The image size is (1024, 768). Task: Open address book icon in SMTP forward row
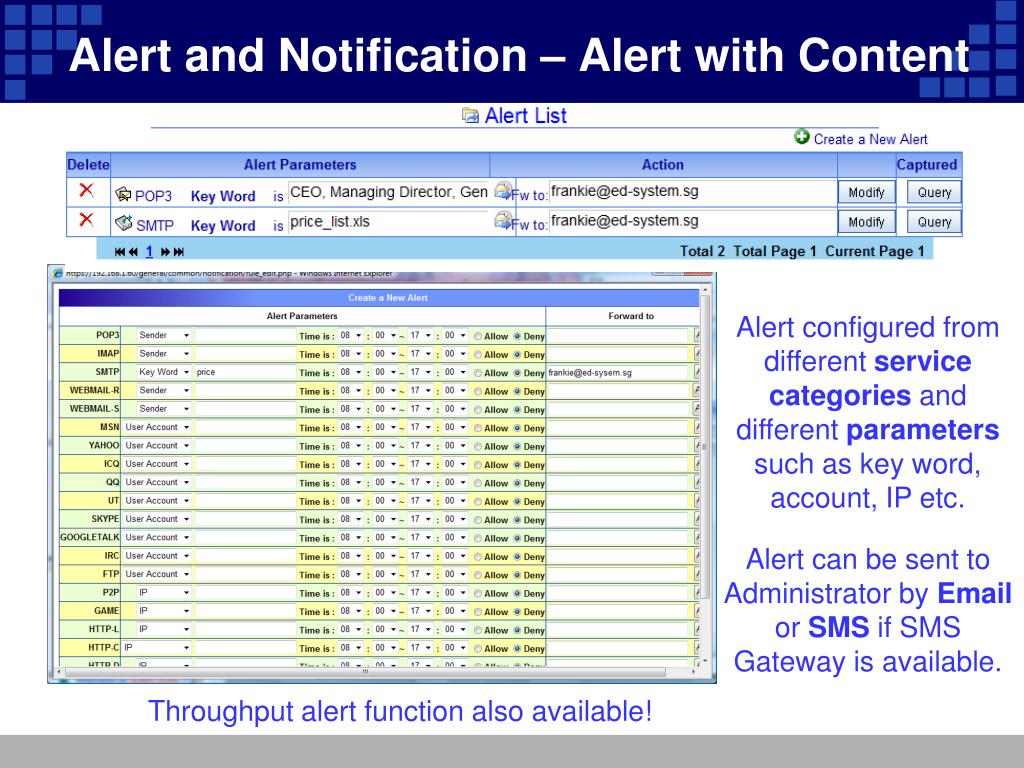point(697,372)
